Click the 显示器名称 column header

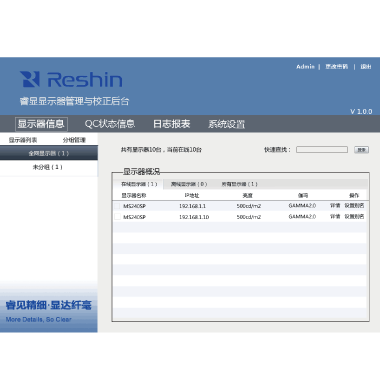coord(134,195)
